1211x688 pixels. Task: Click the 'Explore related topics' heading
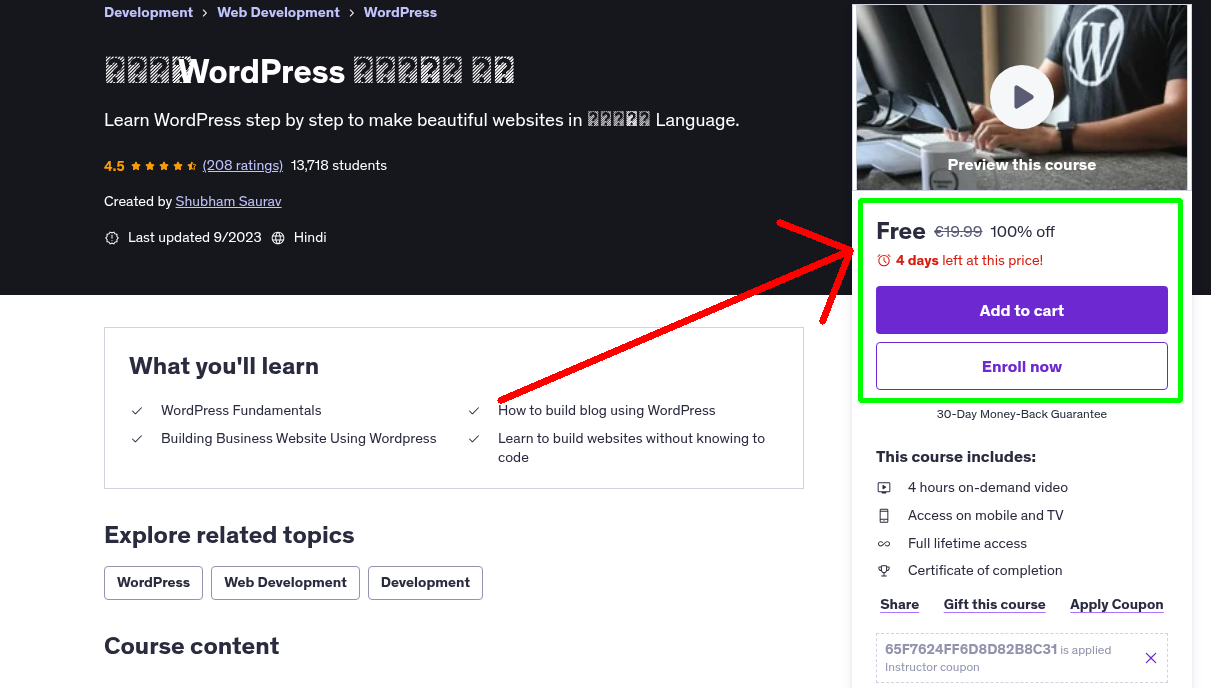pyautogui.click(x=229, y=535)
